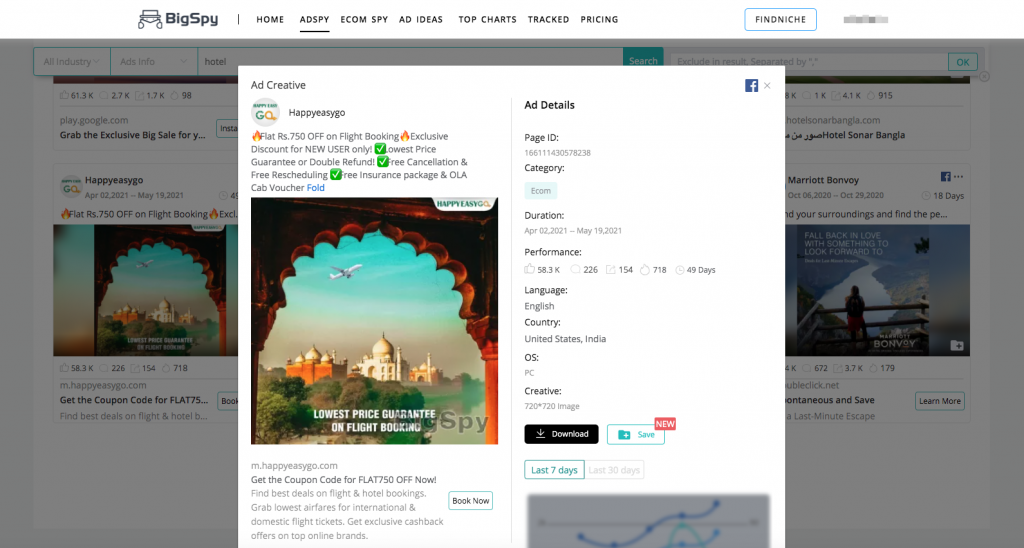This screenshot has height=548, width=1024.
Task: Click the hand icon beside 98
Action: [x=174, y=95]
